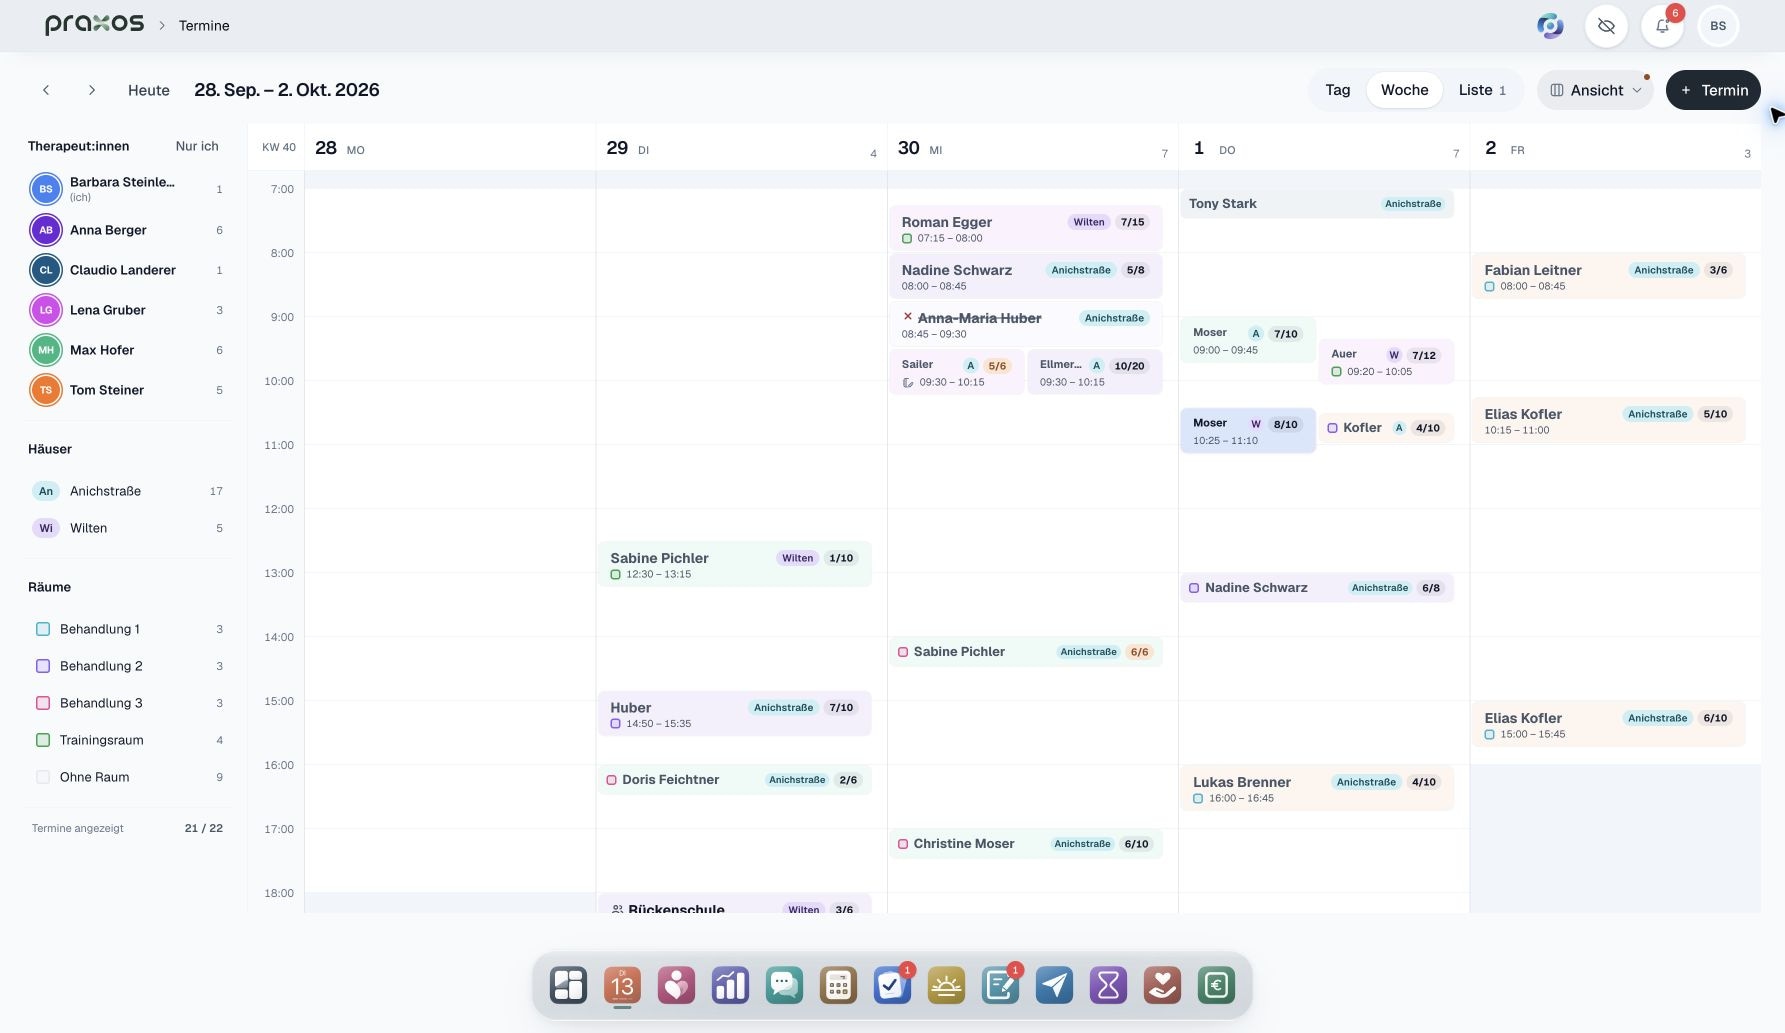Go to next week arrow

[92, 90]
